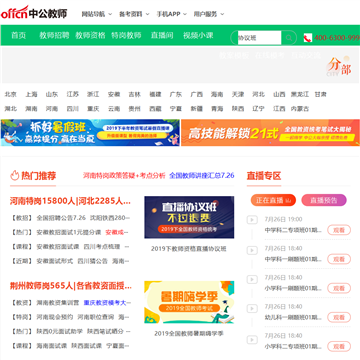The width and height of the screenshot is (360, 360).
Task: Select the 四川 branch link
Action: tap(72, 108)
